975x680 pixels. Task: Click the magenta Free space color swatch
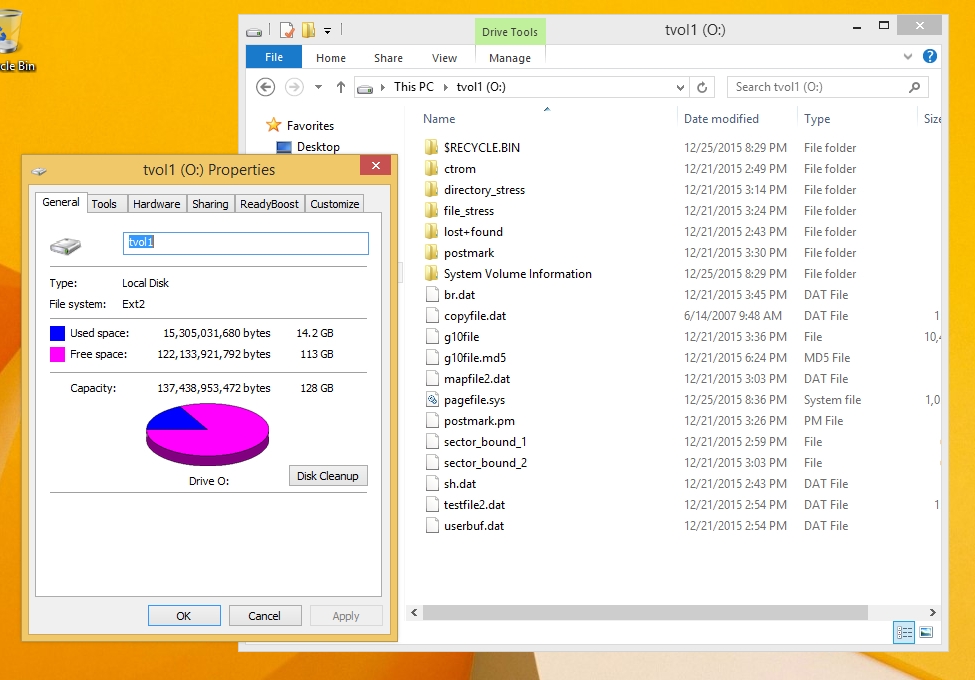[x=57, y=354]
